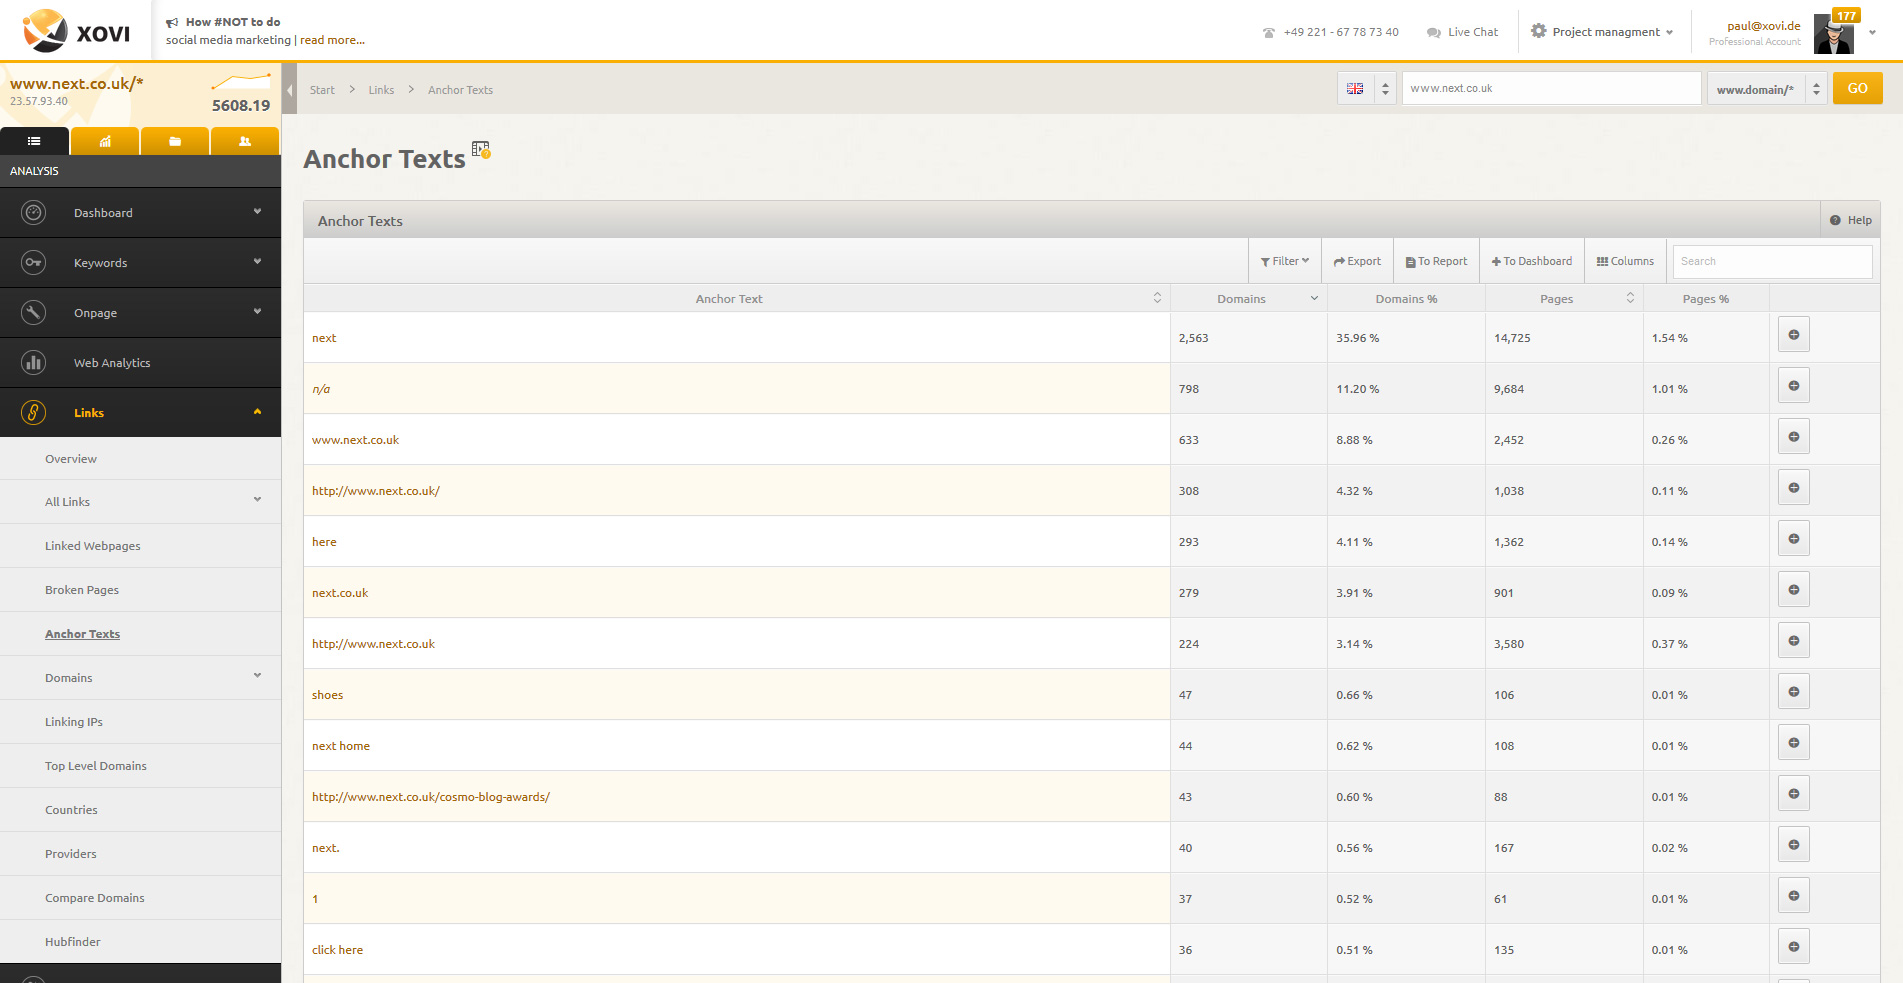Open the list view sidebar tab
This screenshot has width=1903, height=983.
click(34, 142)
